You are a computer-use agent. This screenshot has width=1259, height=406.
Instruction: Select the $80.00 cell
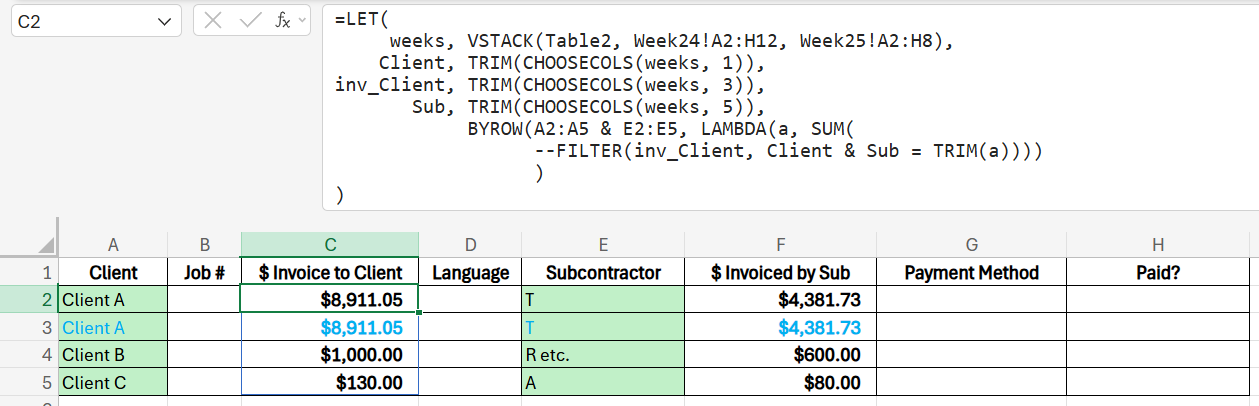pos(780,382)
